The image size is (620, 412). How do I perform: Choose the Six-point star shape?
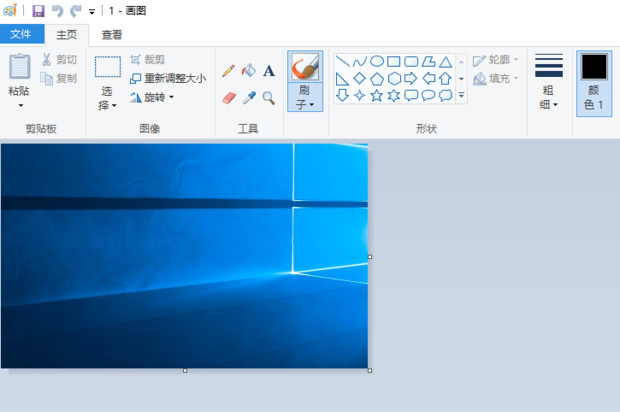click(x=394, y=95)
